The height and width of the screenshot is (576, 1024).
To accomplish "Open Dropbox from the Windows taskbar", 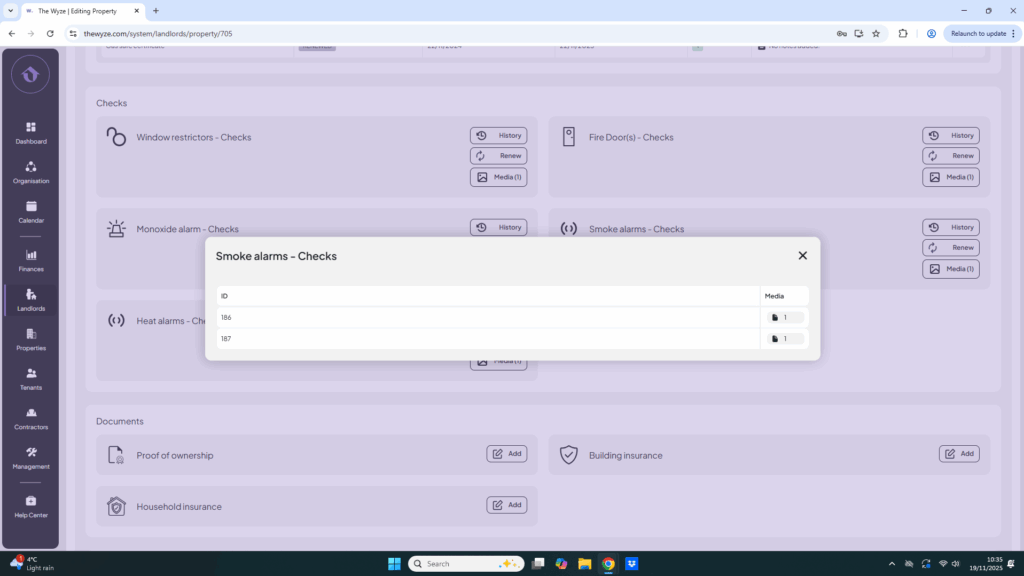I will 632,564.
